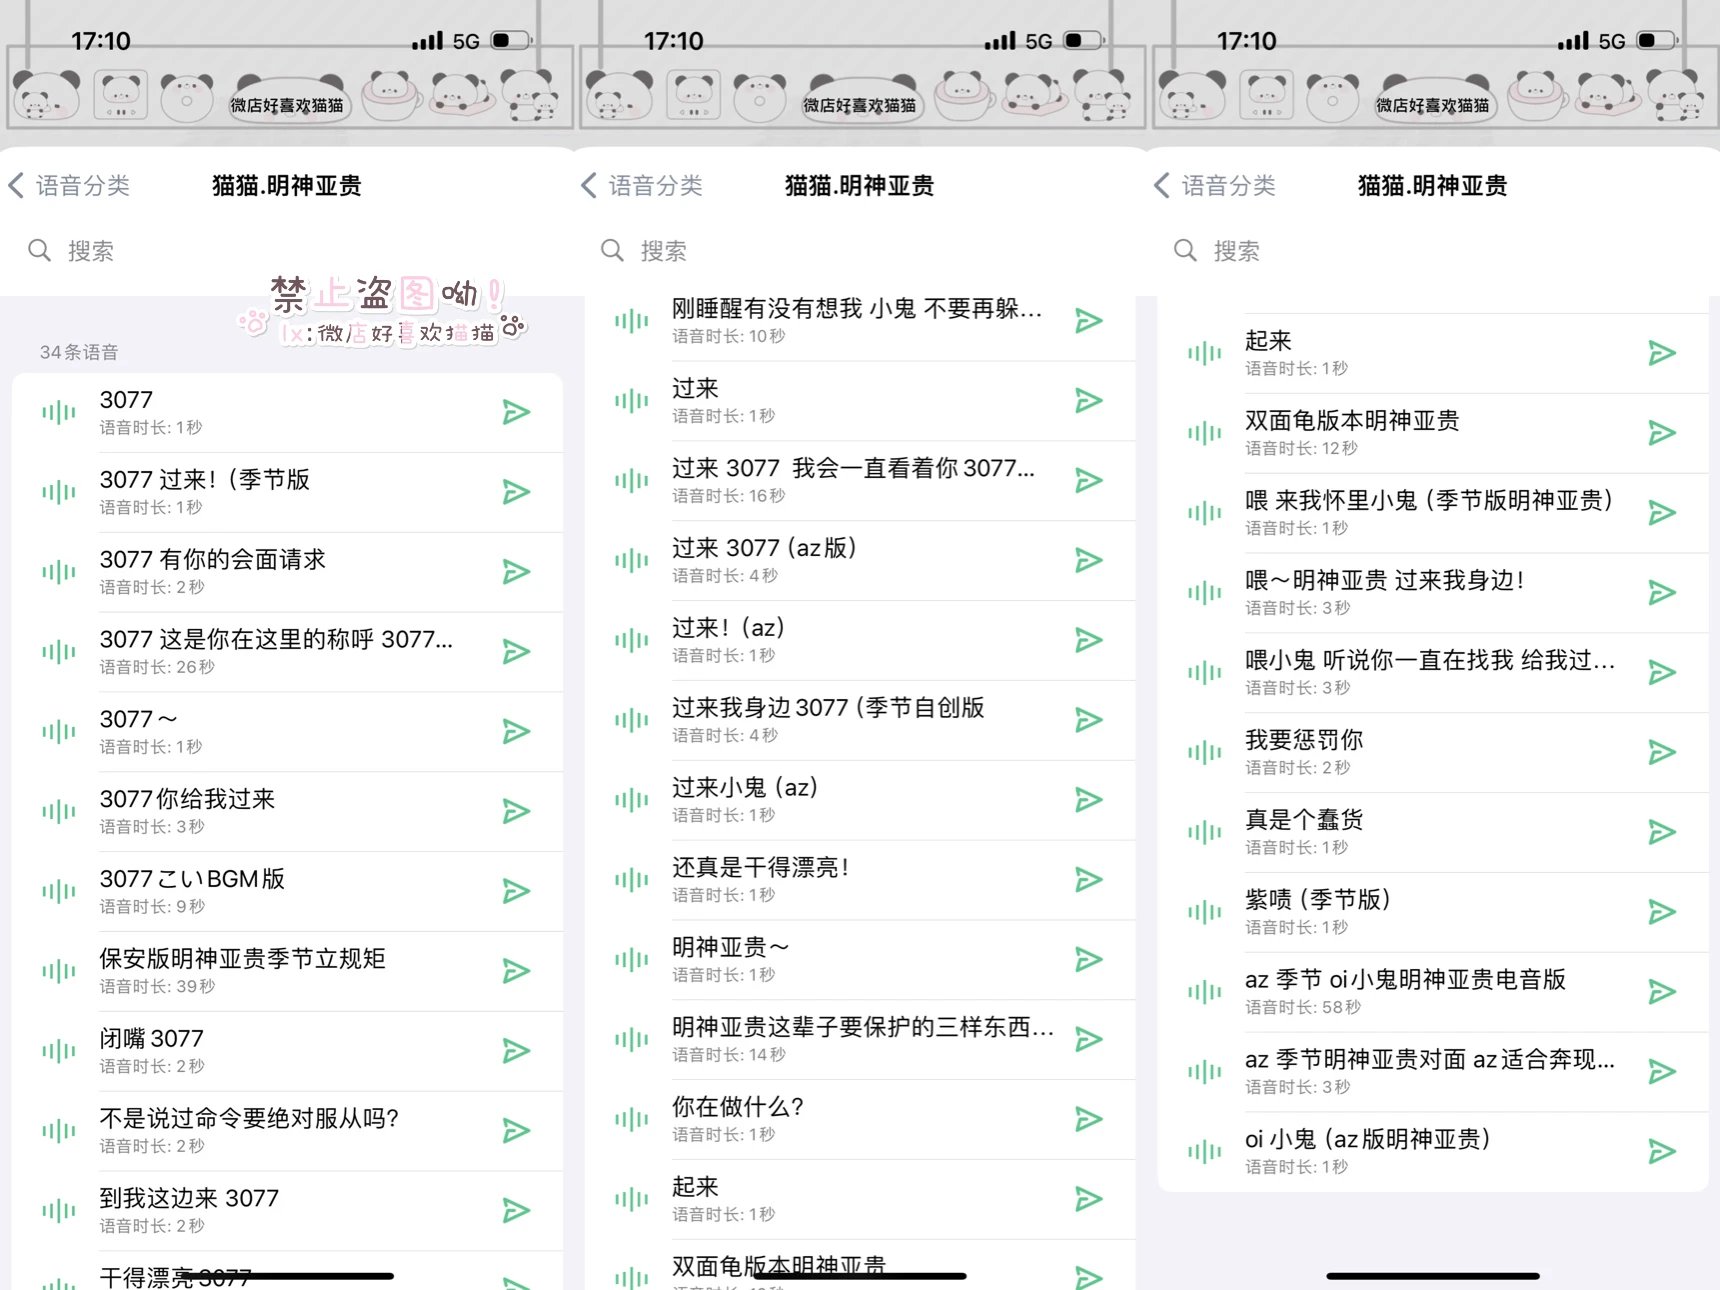Send "喂～明神亚贵 过来我身边!" voice
The height and width of the screenshot is (1290, 1720).
pos(1661,593)
